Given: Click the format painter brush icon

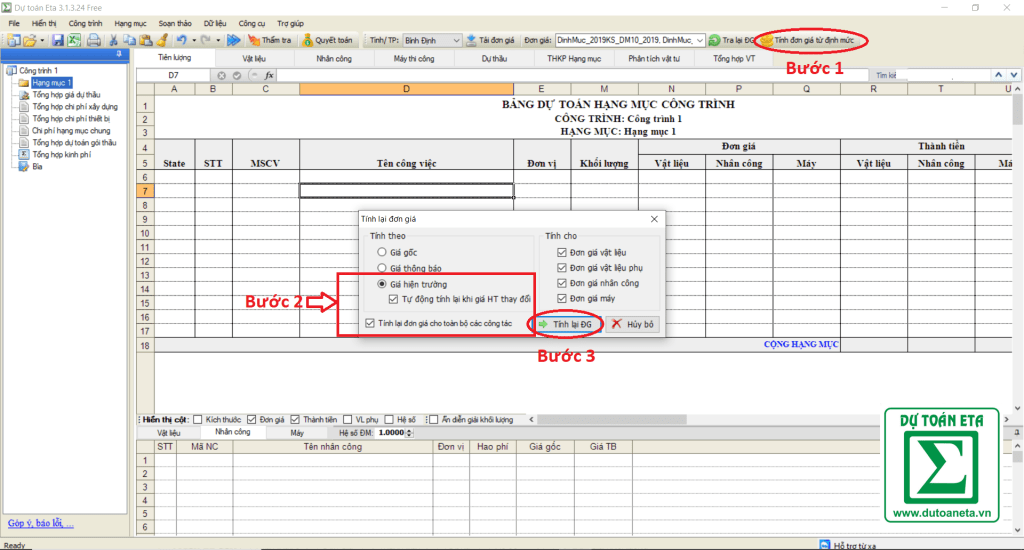Looking at the screenshot, I should [162, 40].
